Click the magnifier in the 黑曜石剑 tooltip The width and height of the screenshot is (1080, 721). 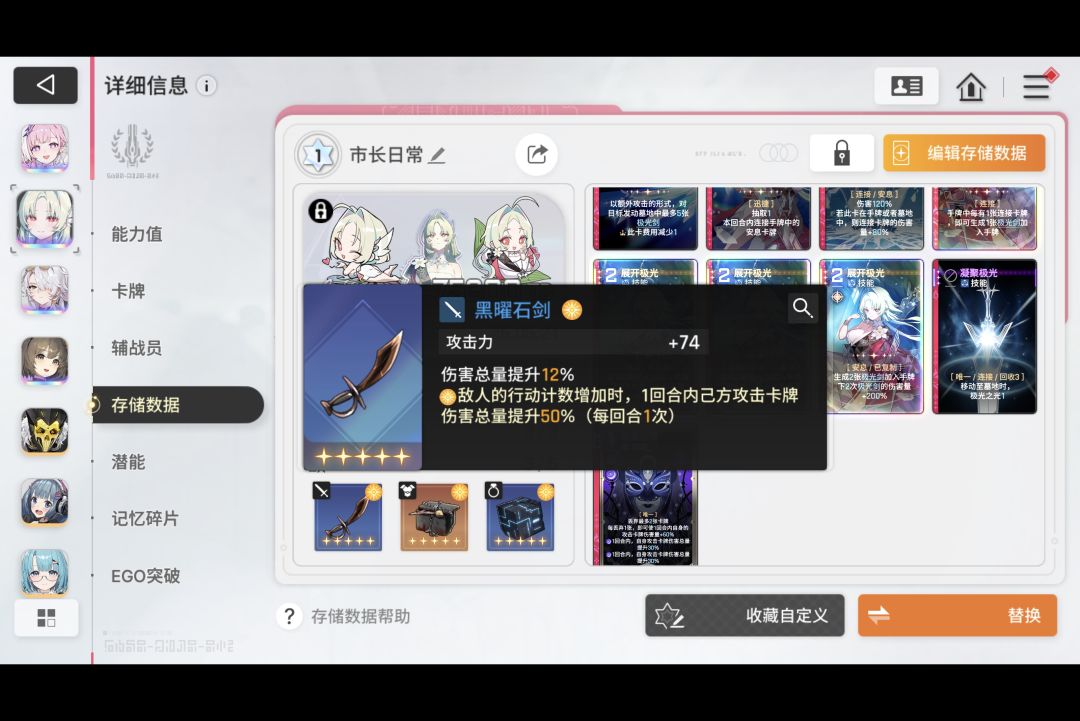click(x=802, y=308)
